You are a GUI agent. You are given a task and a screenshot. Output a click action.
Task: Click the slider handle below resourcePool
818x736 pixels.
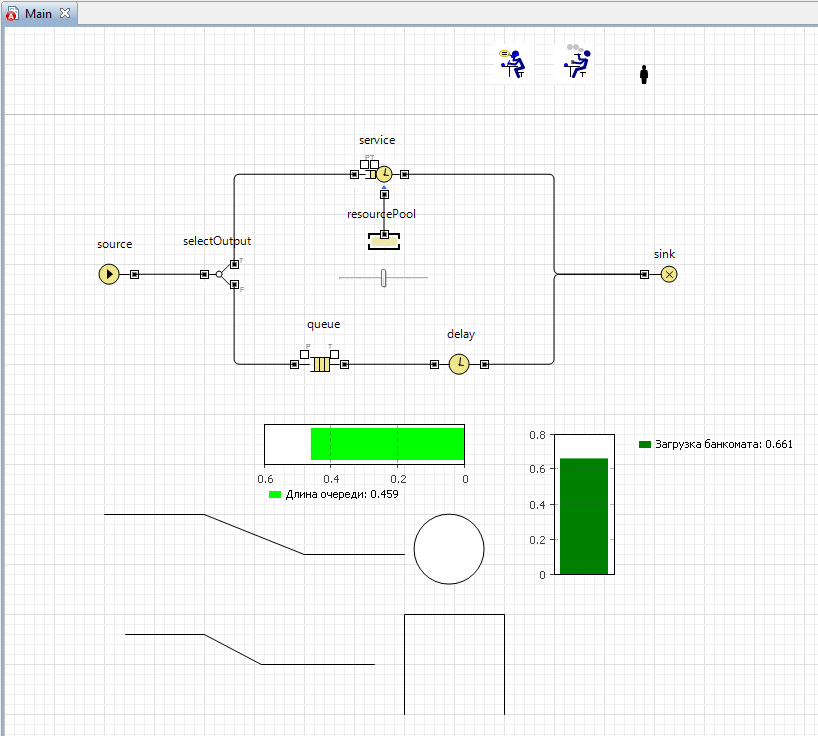[383, 278]
